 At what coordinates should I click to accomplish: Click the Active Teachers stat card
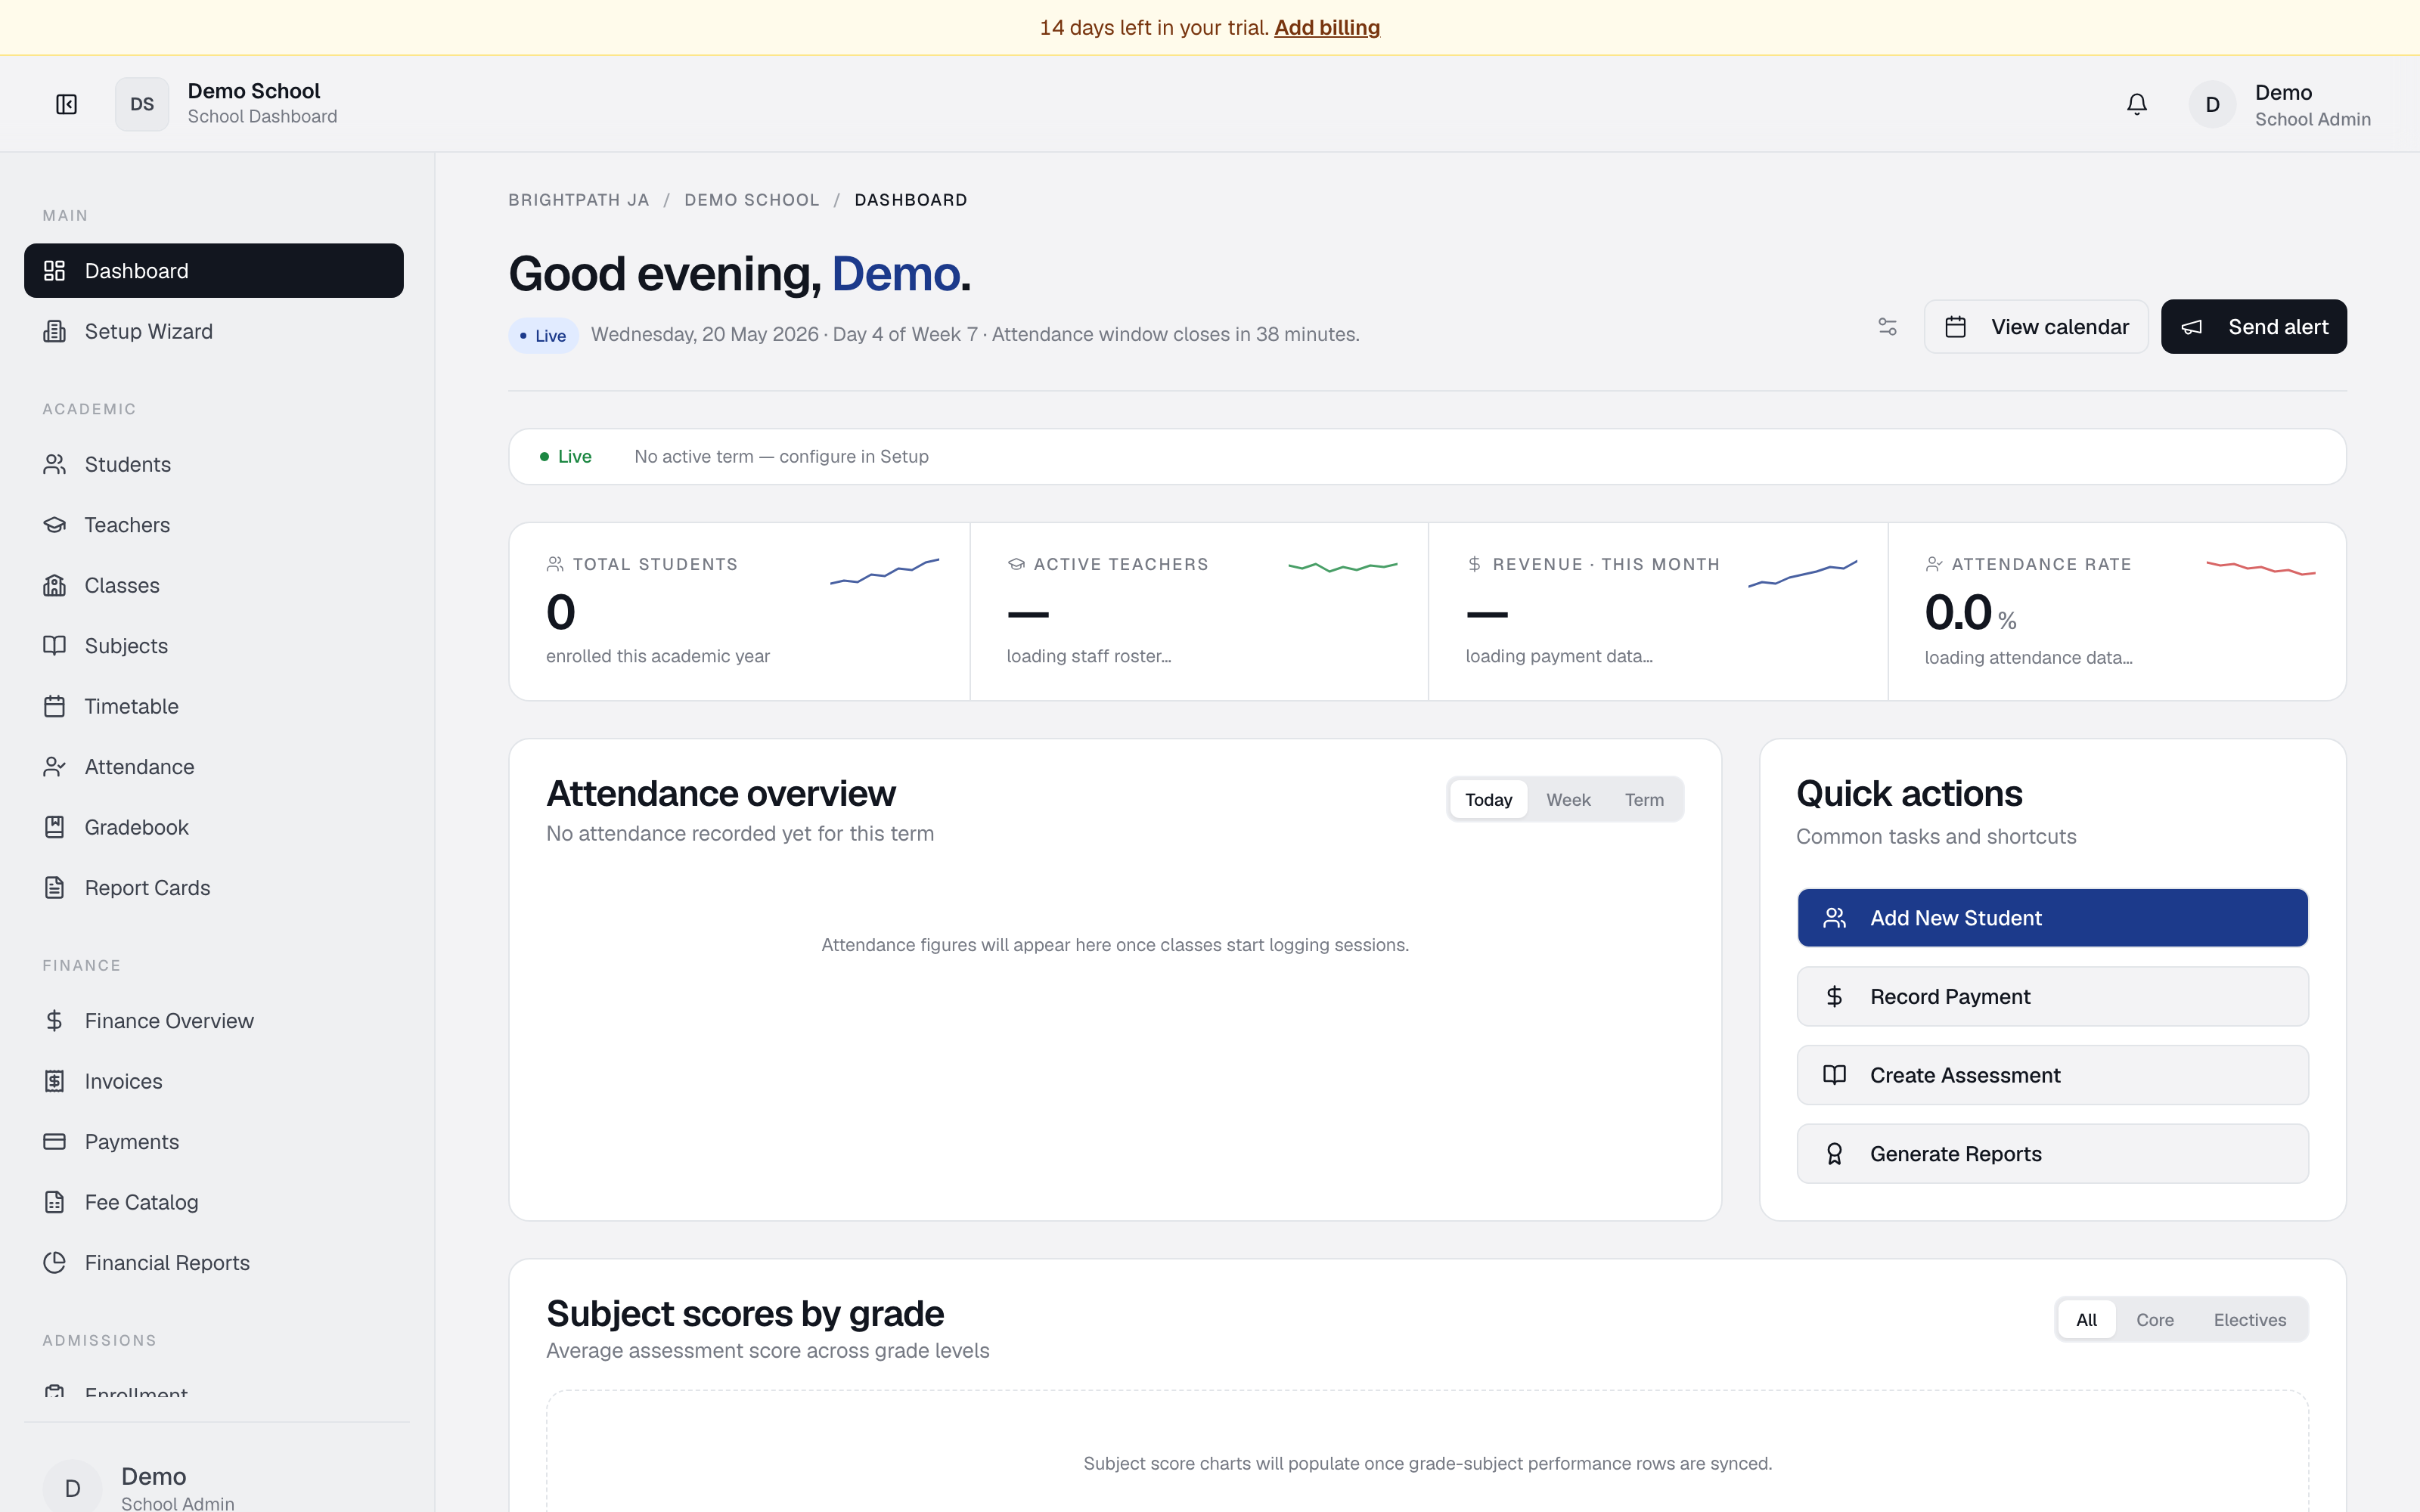pyautogui.click(x=1199, y=611)
